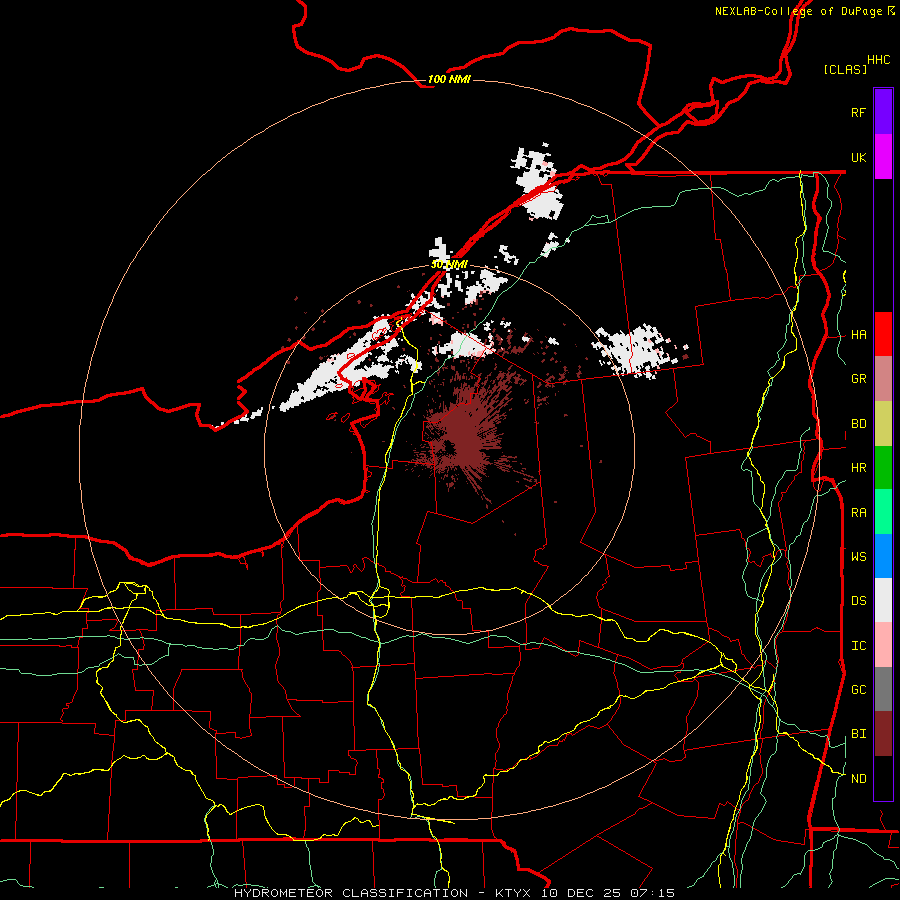This screenshot has width=900, height=900.
Task: Click the 'BD' legend label
Action: 858,424
